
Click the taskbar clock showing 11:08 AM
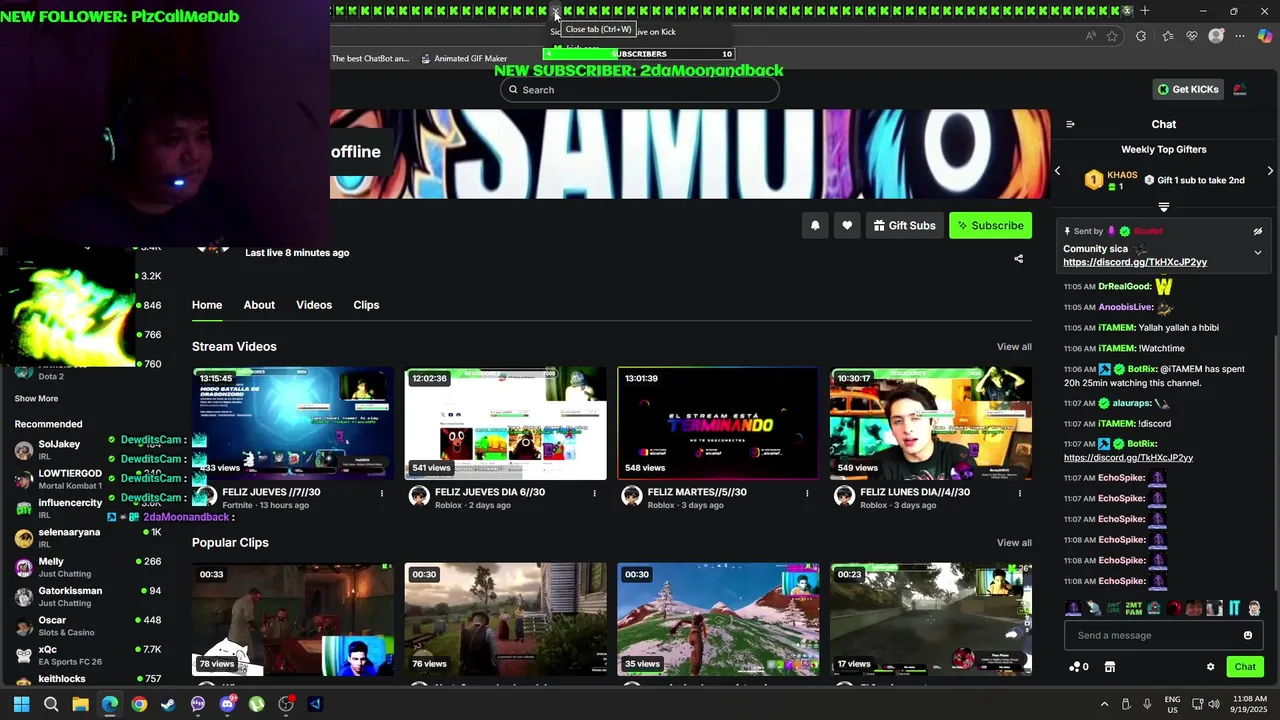(x=1250, y=704)
